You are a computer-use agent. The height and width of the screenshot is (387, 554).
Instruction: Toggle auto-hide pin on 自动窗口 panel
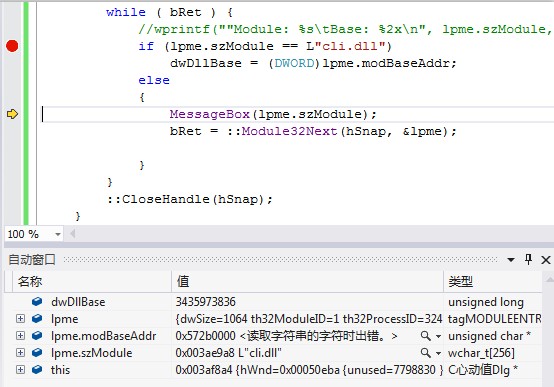[x=529, y=259]
